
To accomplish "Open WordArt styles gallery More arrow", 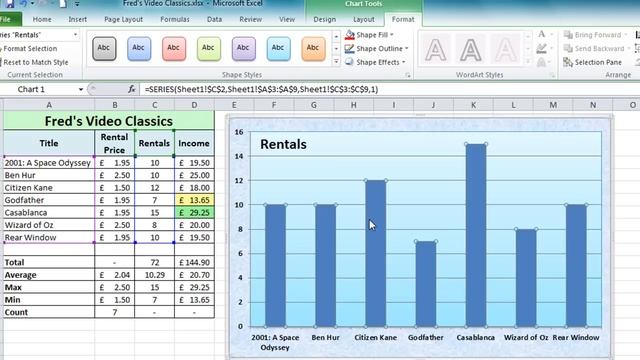I will (528, 62).
